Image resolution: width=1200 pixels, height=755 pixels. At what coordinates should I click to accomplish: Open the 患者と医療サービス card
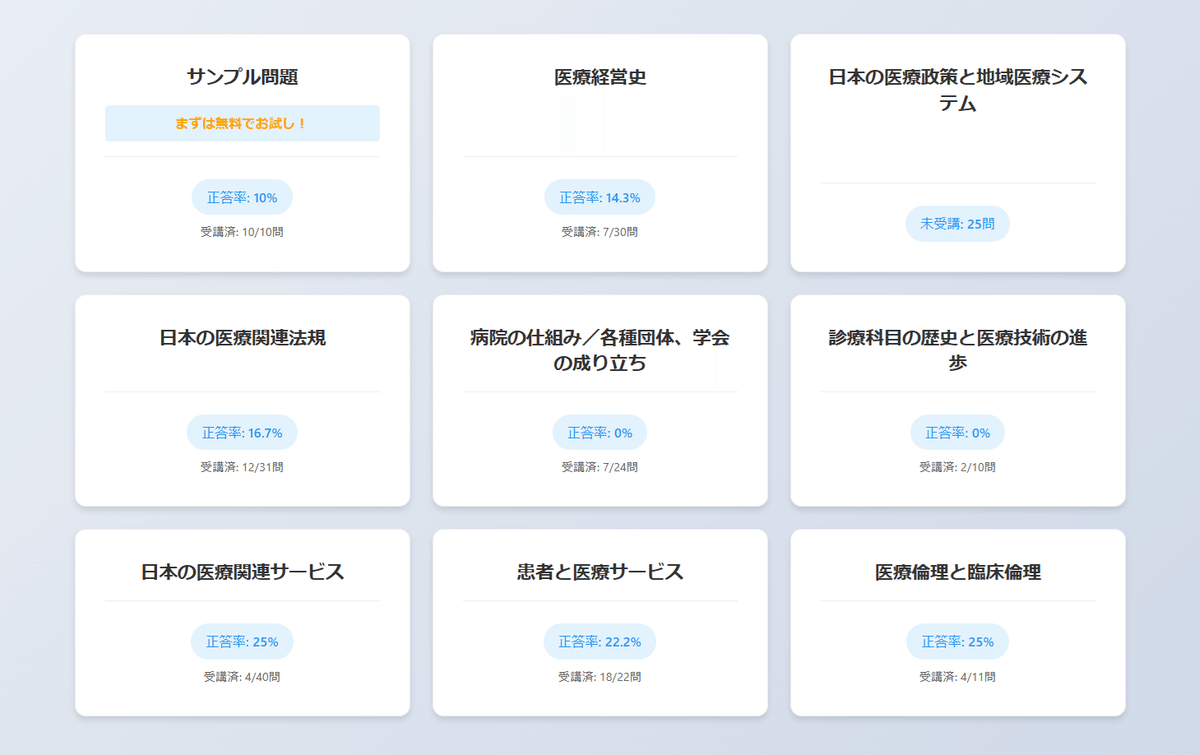[600, 623]
